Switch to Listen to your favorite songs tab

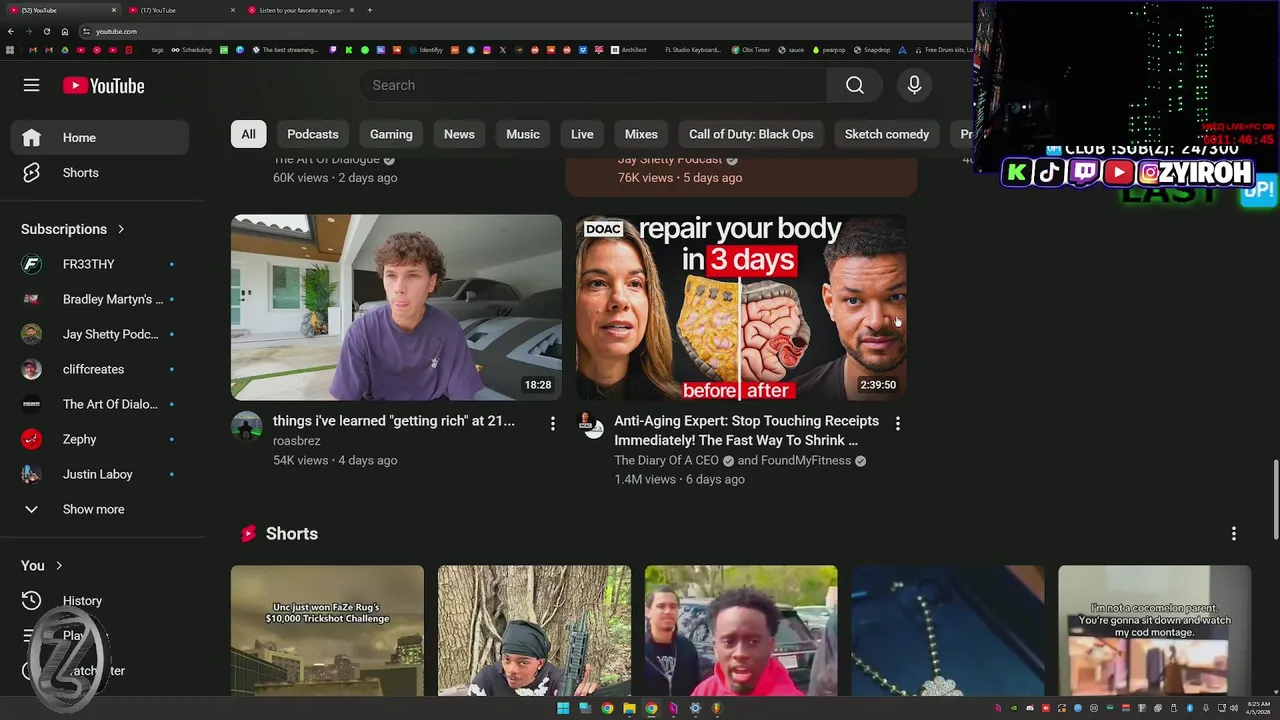[x=300, y=10]
